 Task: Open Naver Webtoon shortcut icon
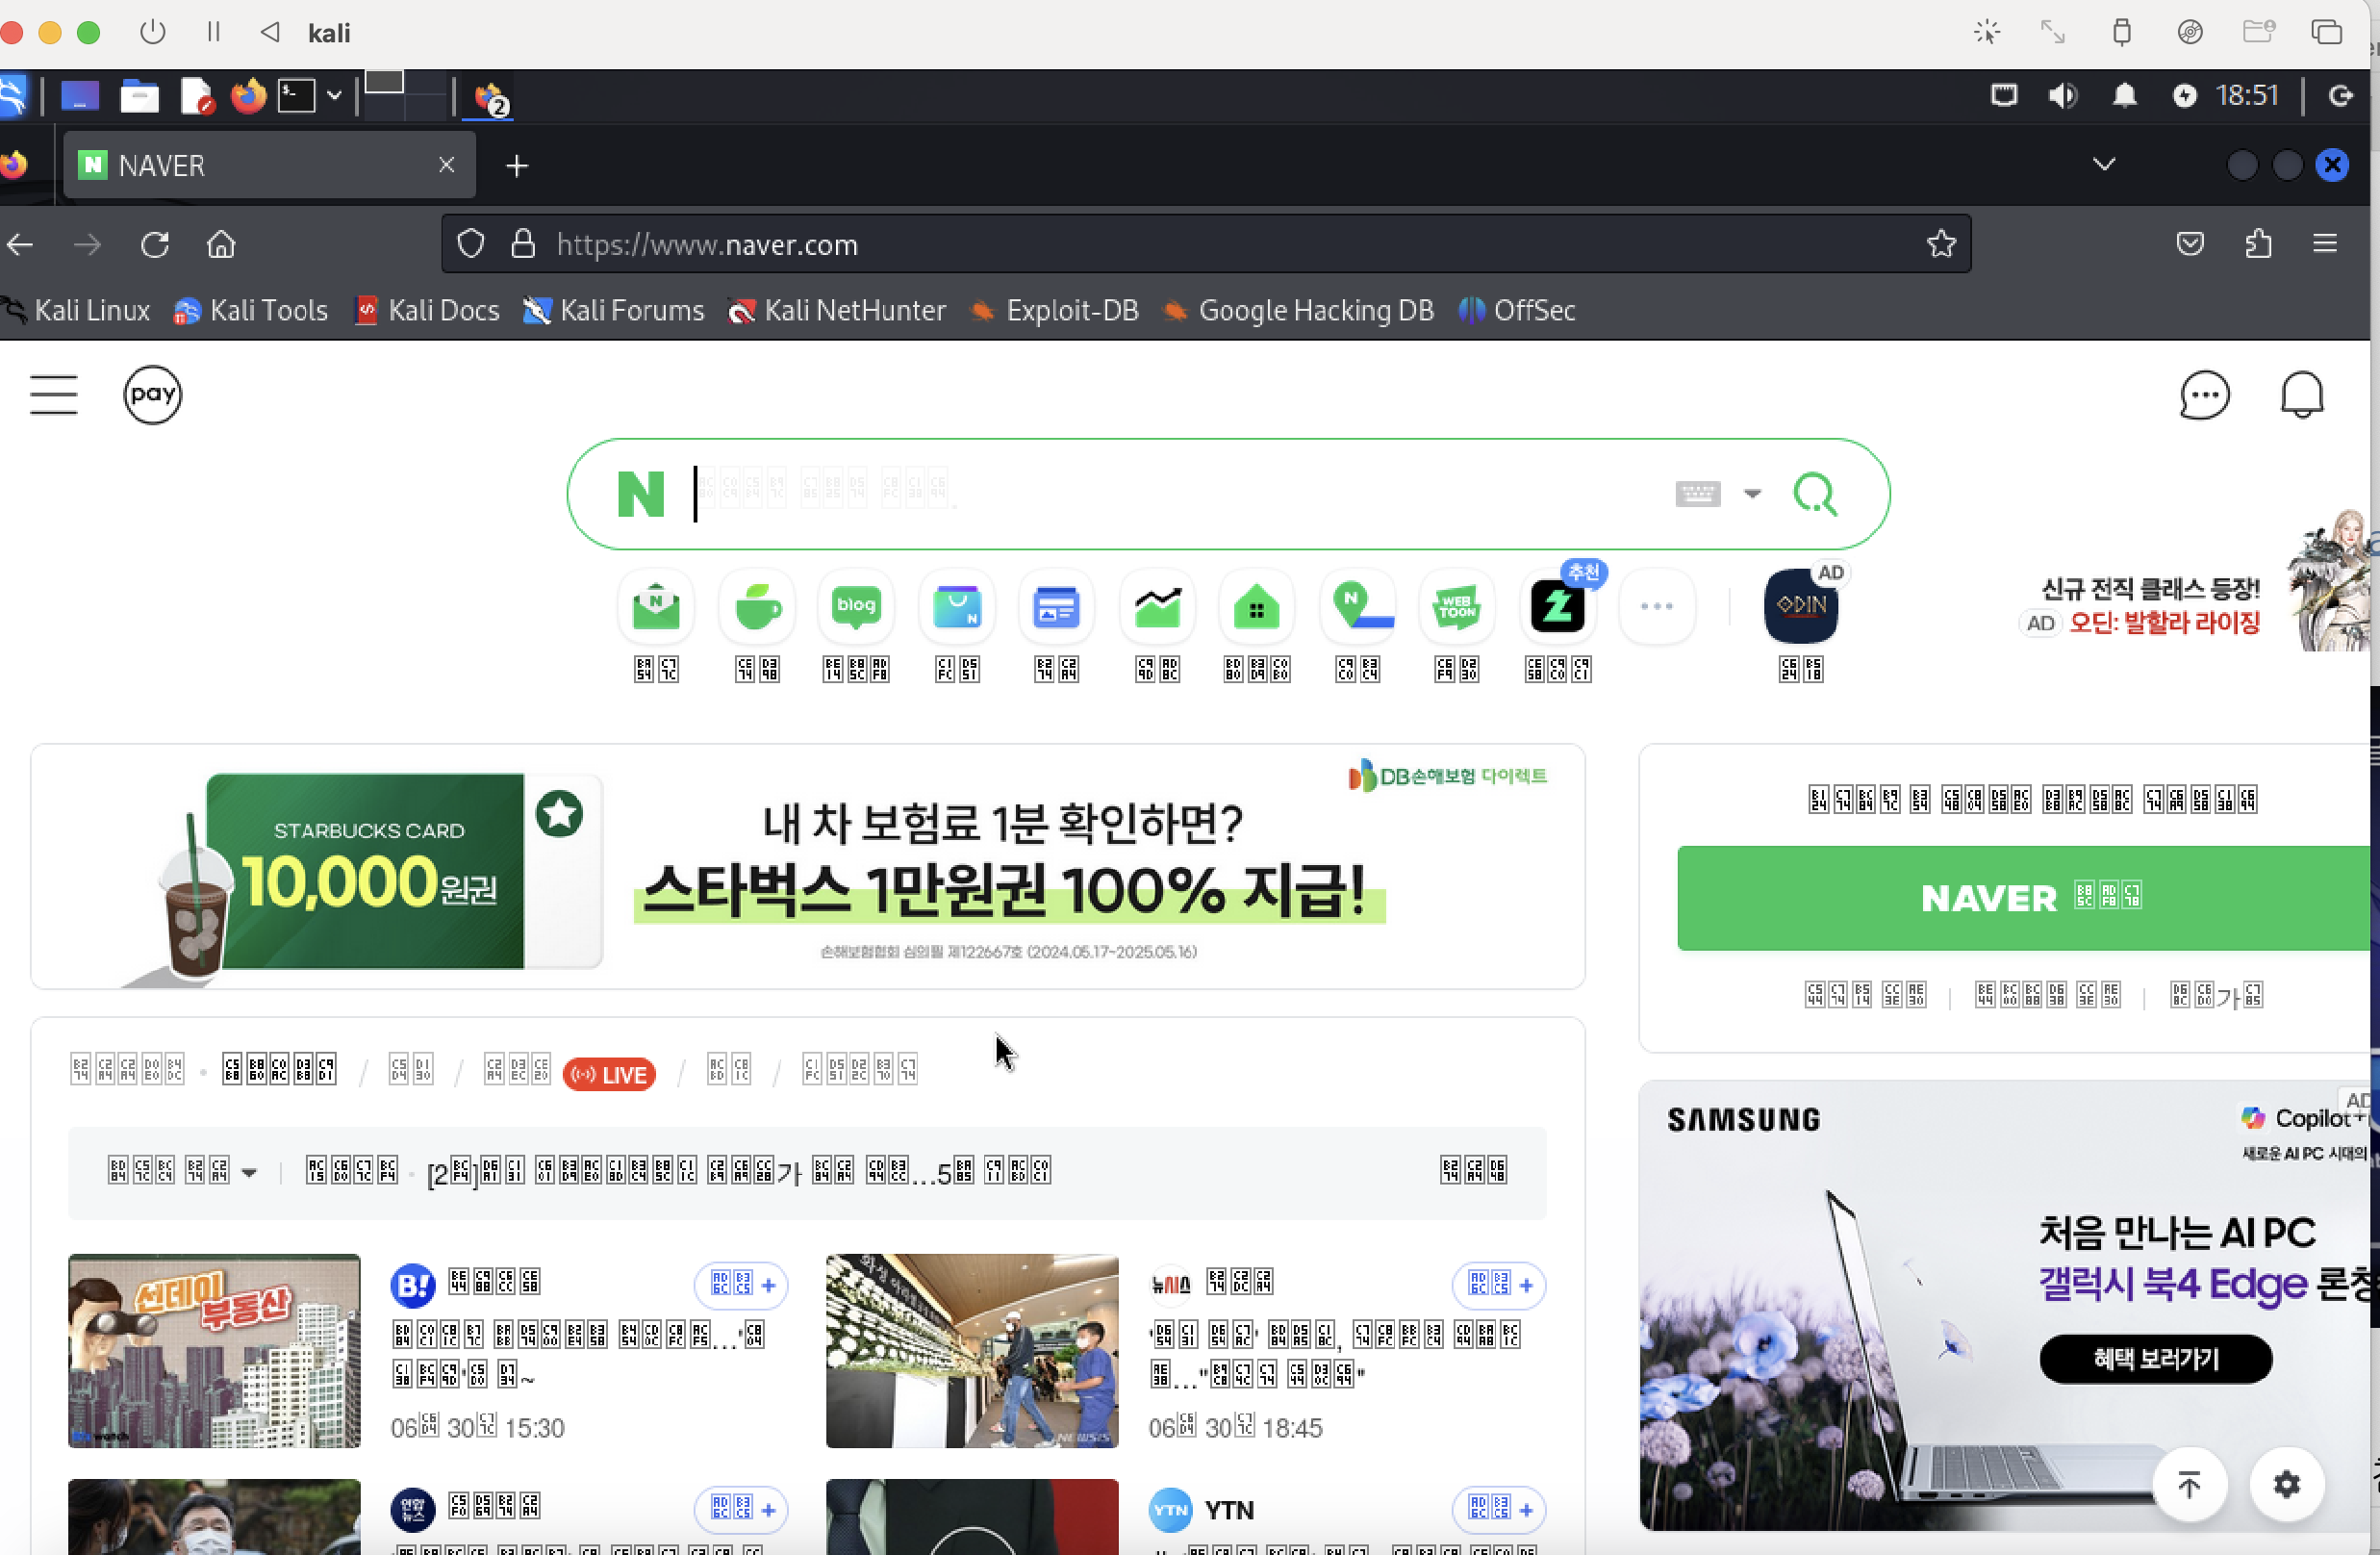(x=1457, y=606)
